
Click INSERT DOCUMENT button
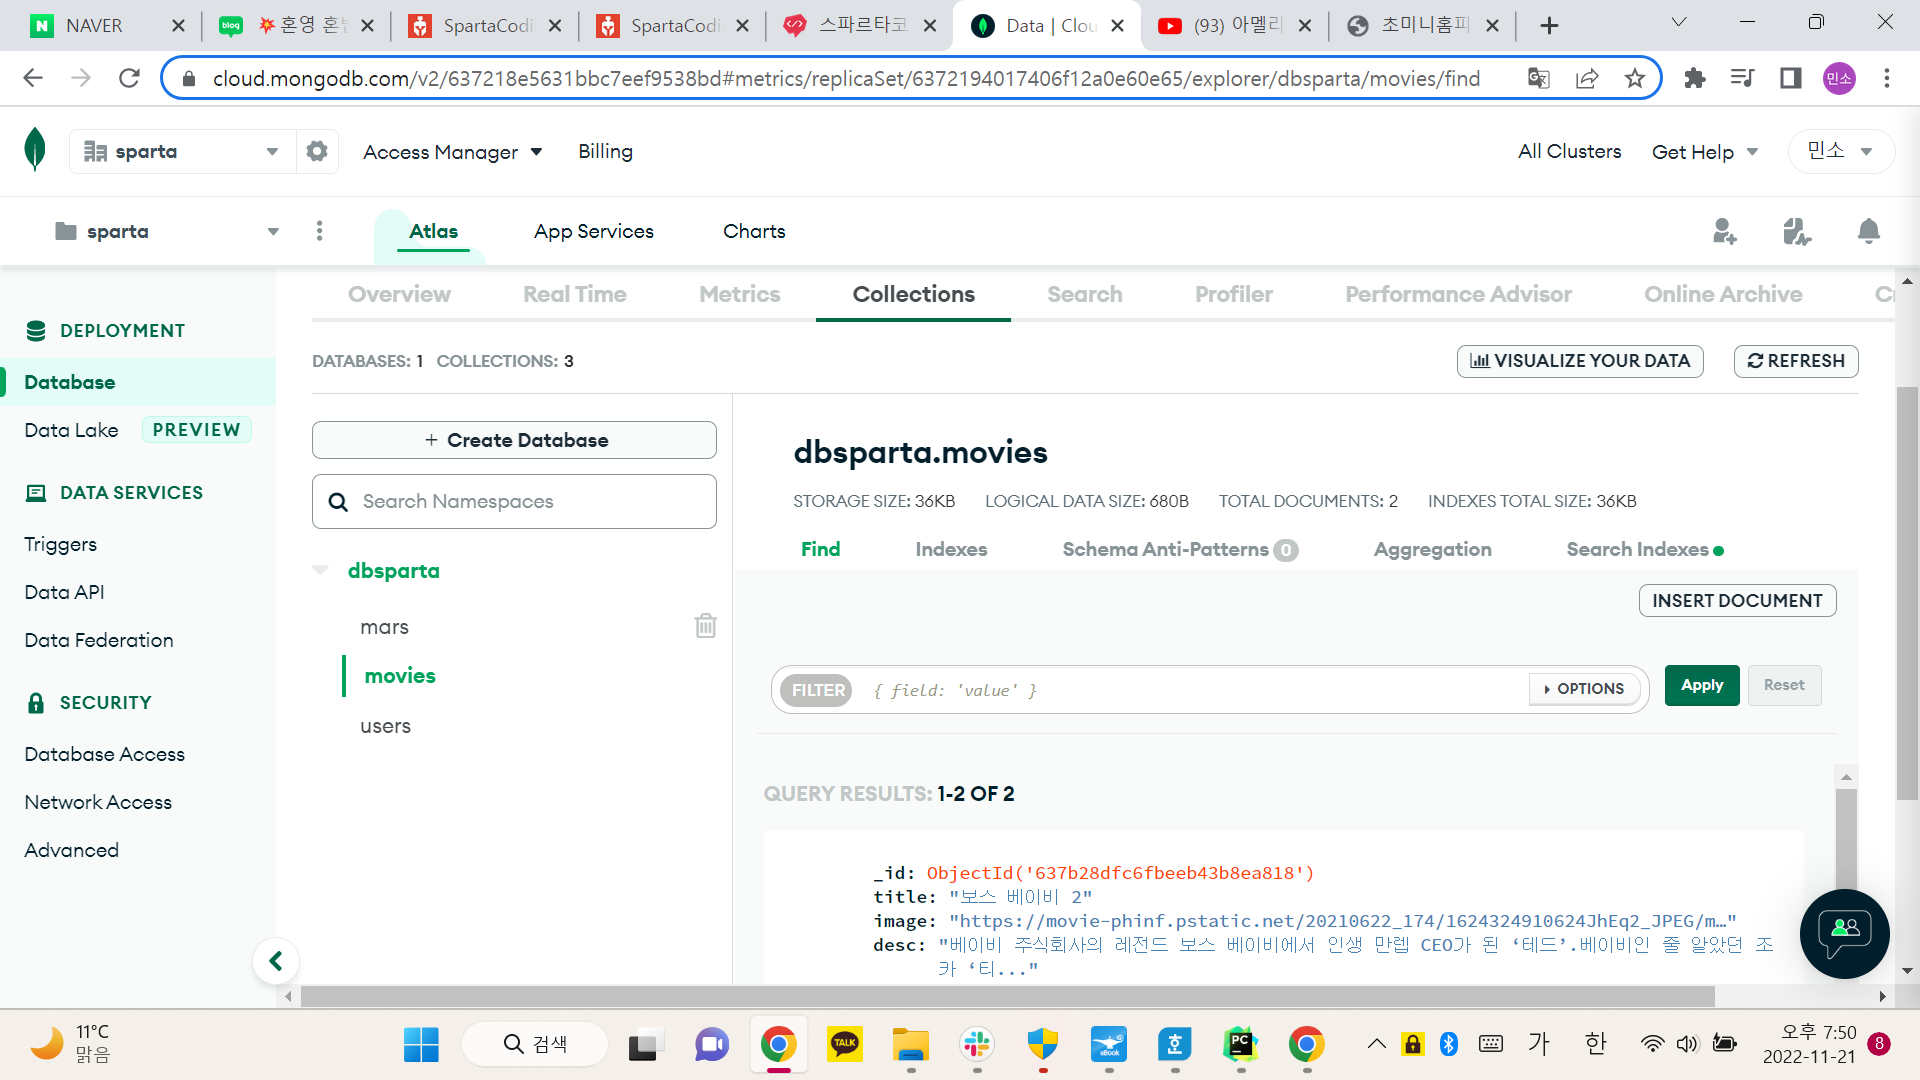coord(1737,600)
